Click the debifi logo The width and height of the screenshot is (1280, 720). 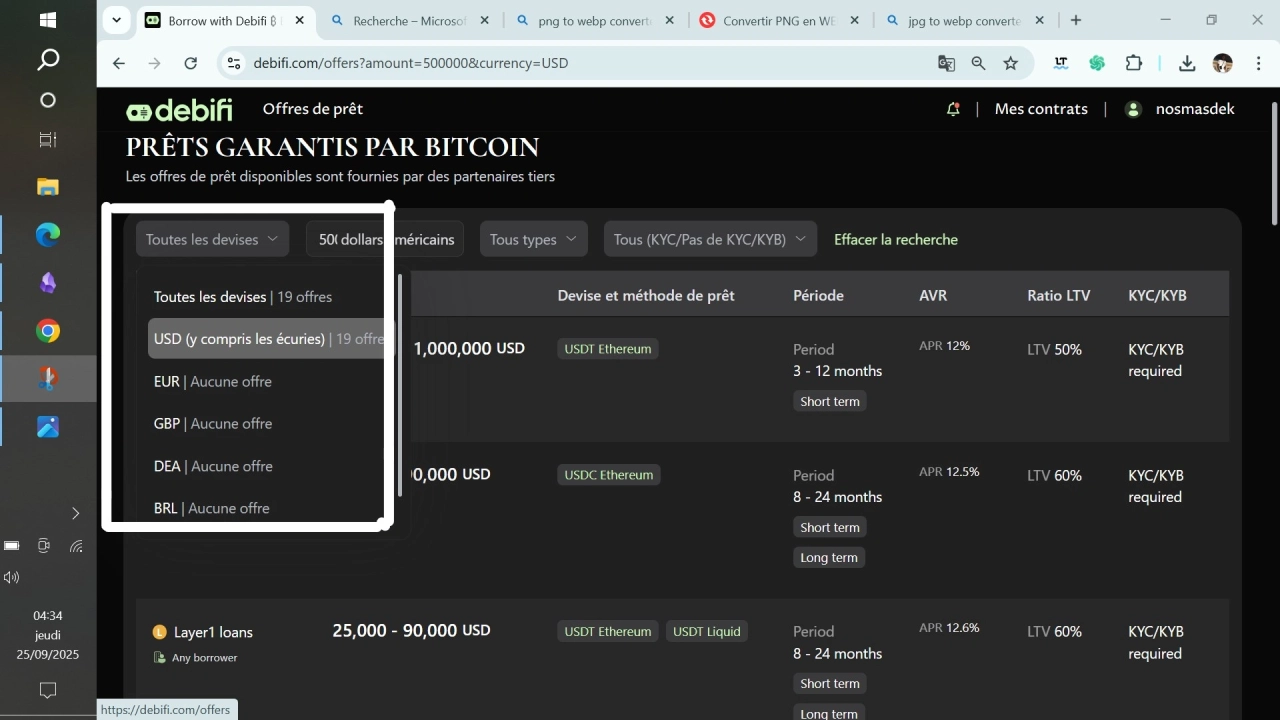coord(179,110)
